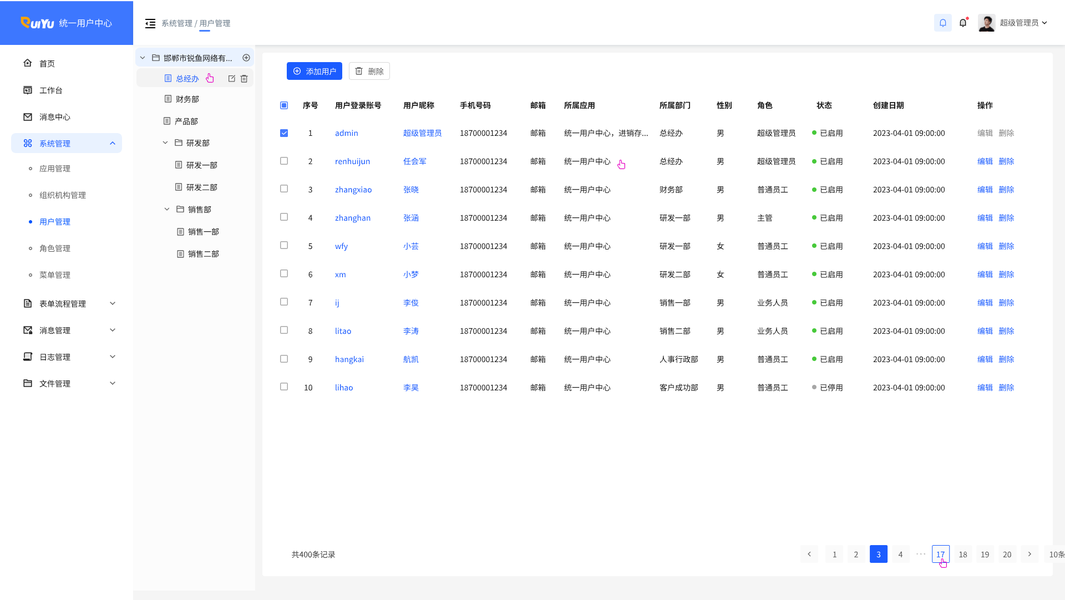Click the RuiYu logo
Screen dimensions: 1065x600
tap(37, 23)
